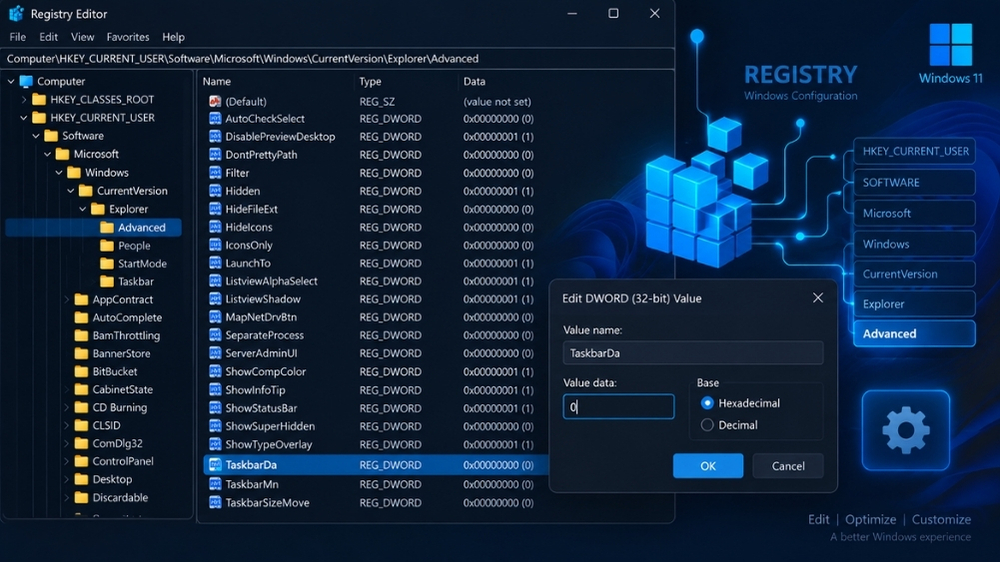This screenshot has width=1000, height=562.
Task: Cancel the Edit DWORD dialog
Action: tap(788, 466)
